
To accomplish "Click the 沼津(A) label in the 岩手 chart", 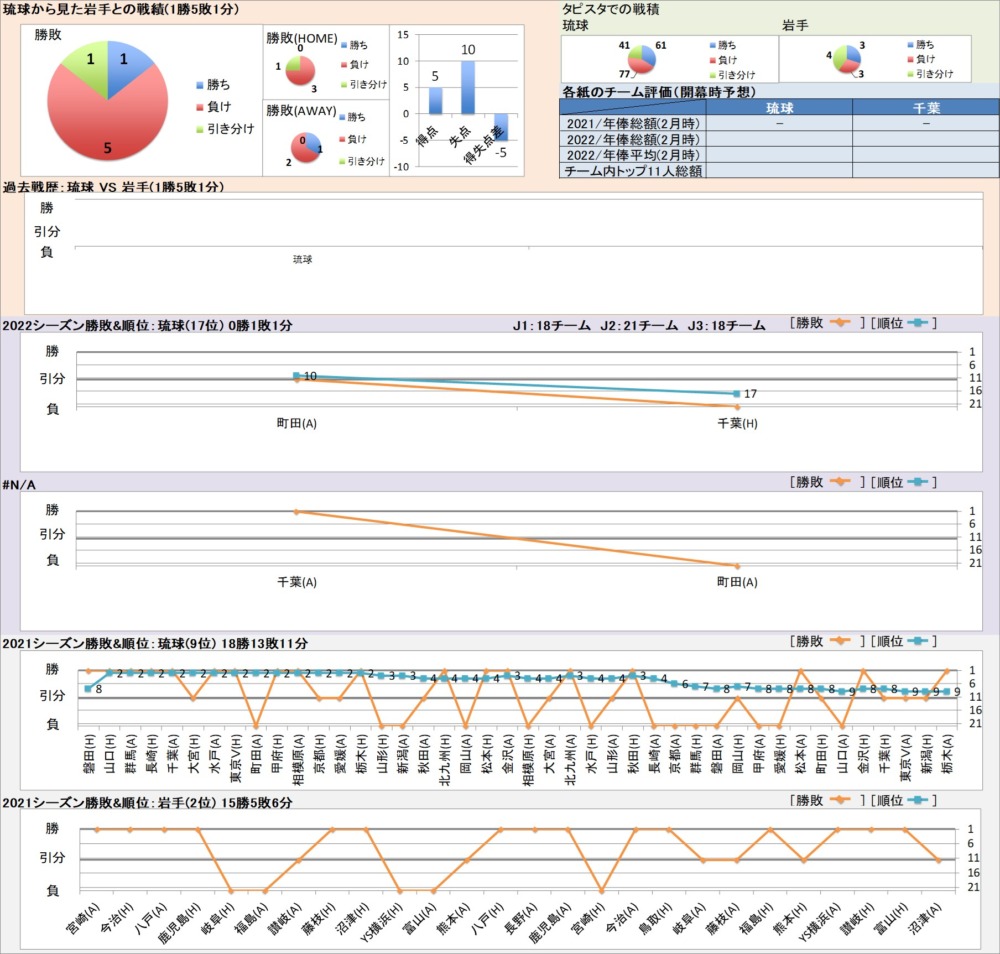I will [924, 918].
